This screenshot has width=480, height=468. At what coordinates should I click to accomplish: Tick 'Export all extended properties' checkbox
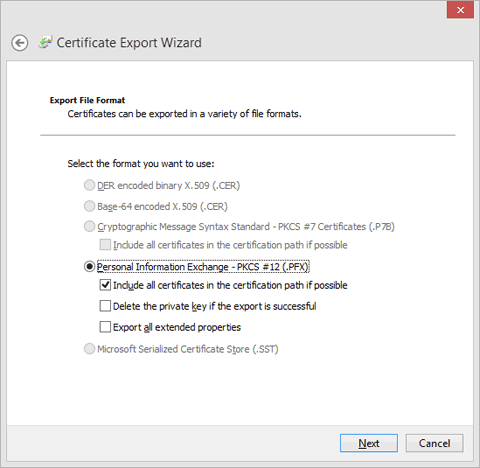click(x=105, y=327)
